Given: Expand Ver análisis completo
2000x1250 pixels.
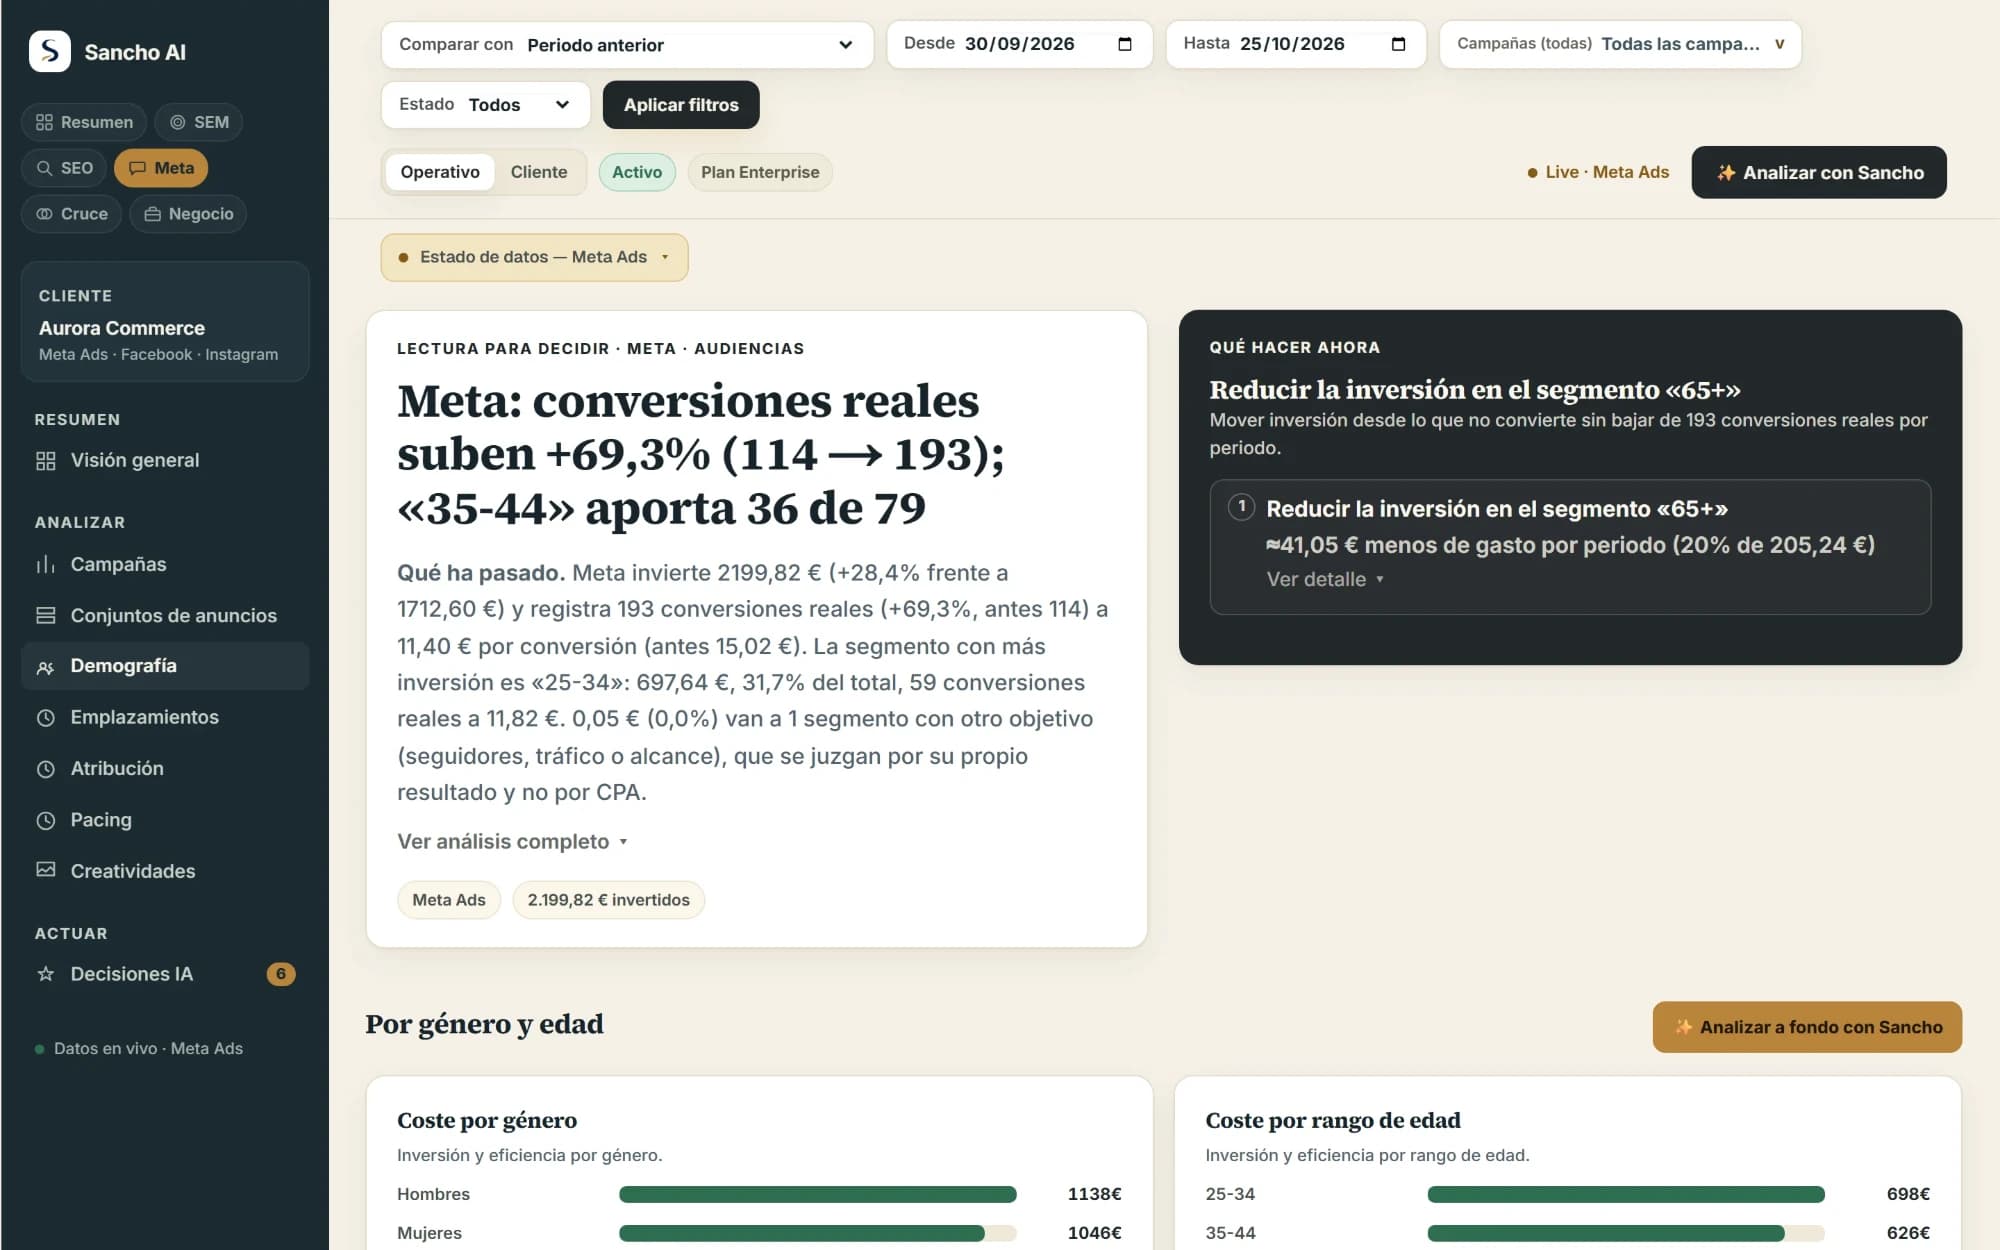Looking at the screenshot, I should coord(512,842).
